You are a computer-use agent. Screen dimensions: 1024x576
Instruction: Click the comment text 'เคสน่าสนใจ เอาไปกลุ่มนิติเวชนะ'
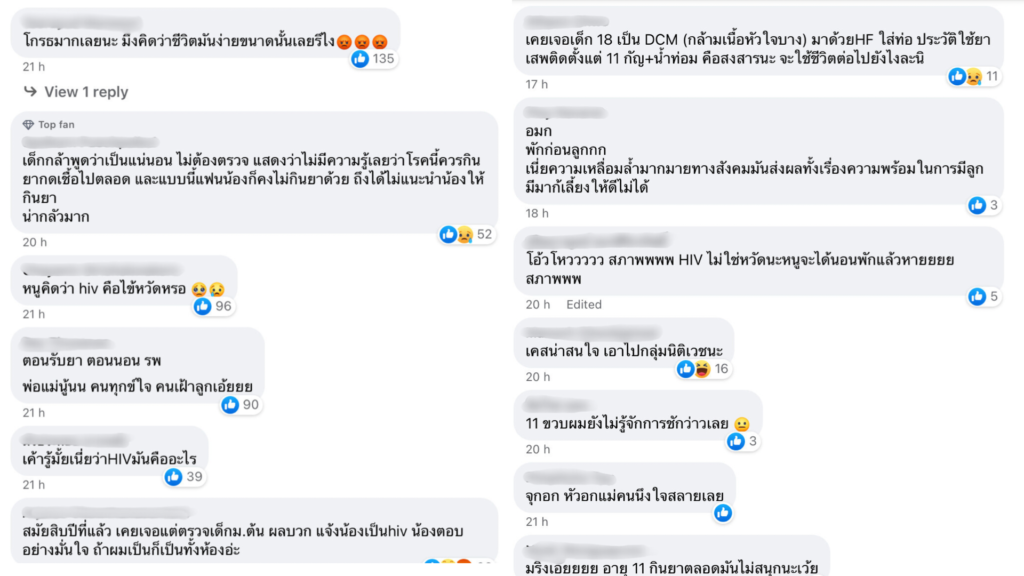(624, 351)
